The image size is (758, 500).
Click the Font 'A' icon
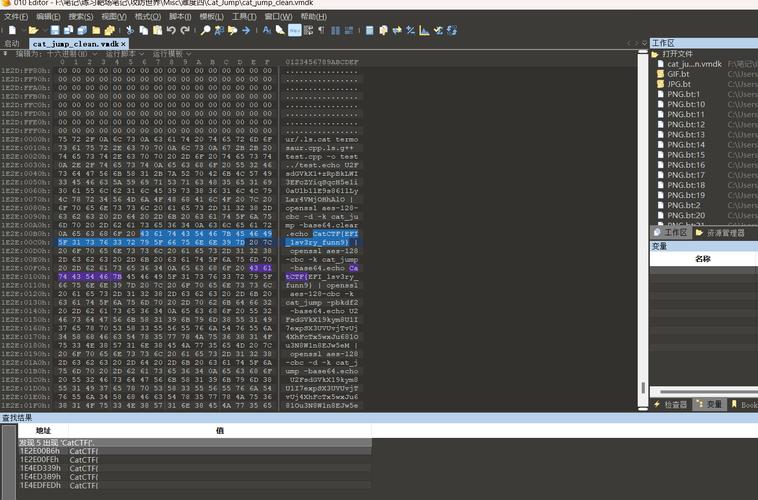point(266,30)
